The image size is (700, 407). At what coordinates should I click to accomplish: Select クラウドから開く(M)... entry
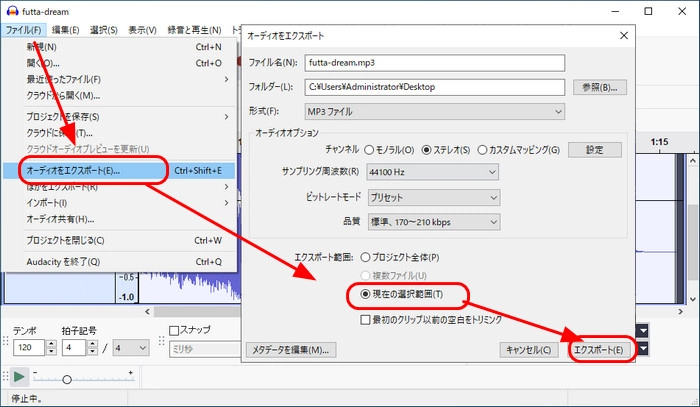coord(119,95)
